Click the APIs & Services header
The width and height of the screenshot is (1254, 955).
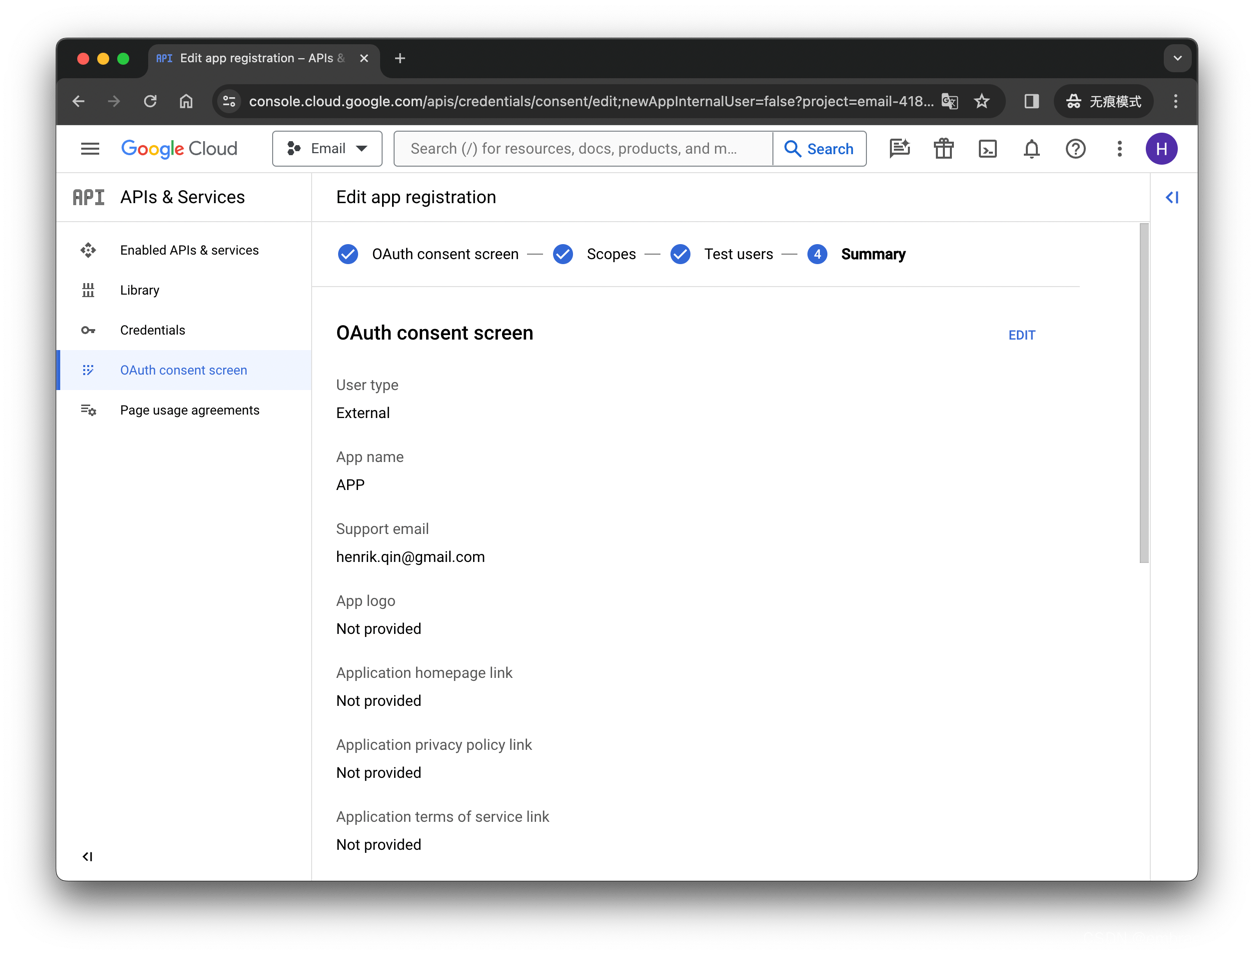[x=182, y=197]
